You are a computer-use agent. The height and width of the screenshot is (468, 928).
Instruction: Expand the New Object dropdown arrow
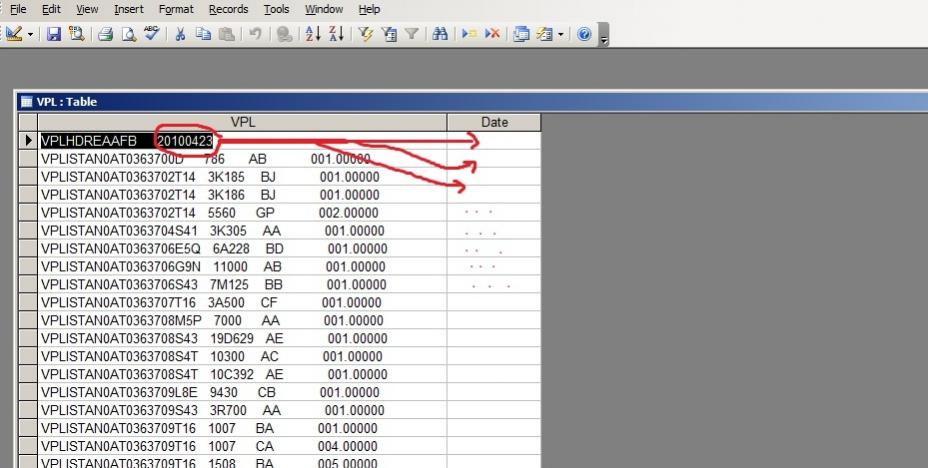pos(560,34)
